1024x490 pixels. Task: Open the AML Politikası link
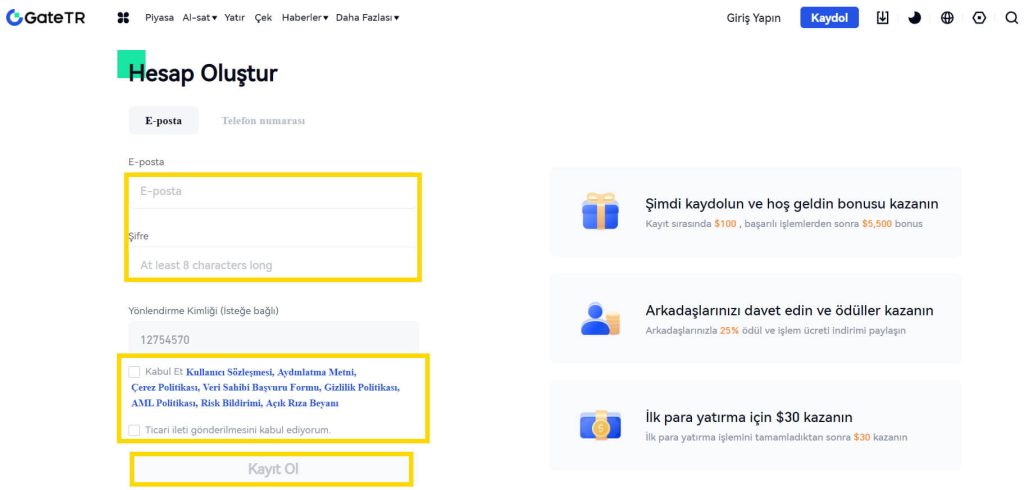tap(164, 404)
